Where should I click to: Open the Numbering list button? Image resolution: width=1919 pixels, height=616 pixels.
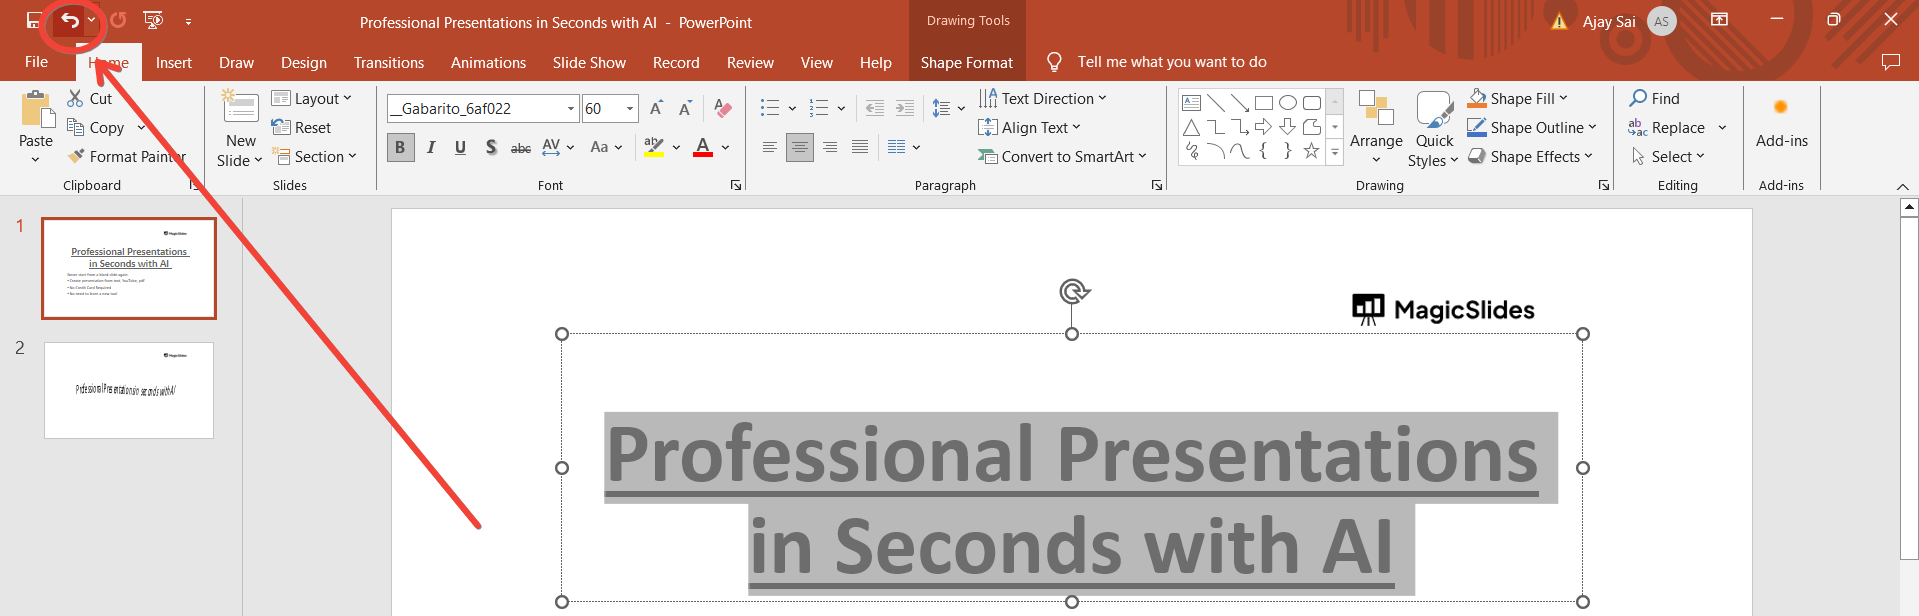point(819,108)
